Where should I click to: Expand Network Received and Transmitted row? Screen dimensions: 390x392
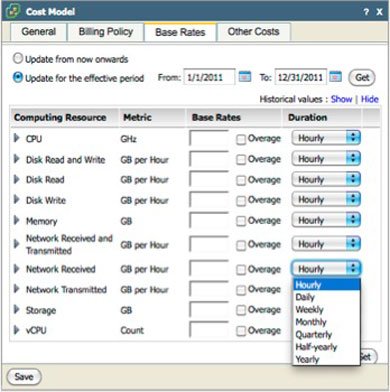point(16,244)
